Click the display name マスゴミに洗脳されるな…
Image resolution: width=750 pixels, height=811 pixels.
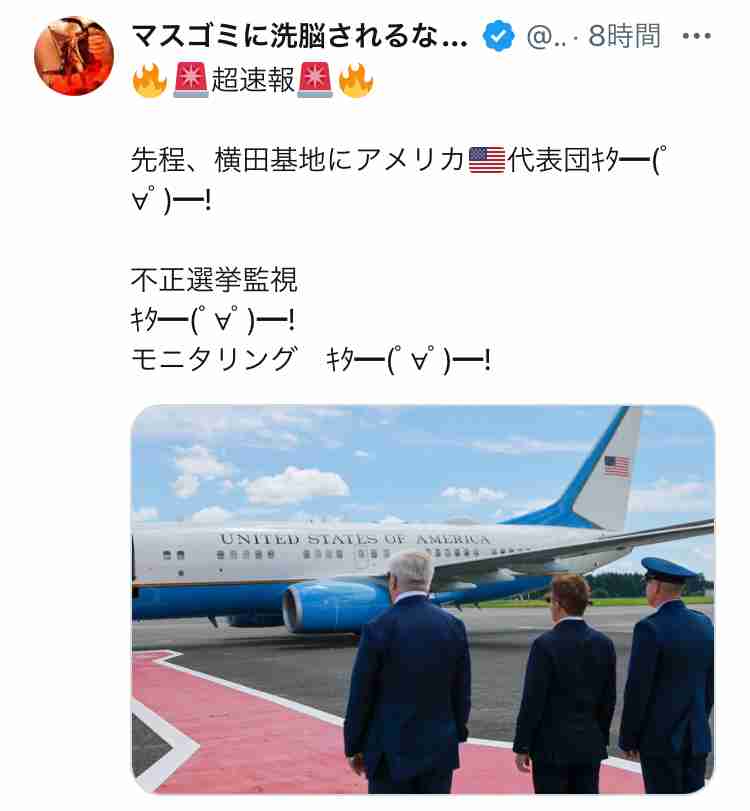click(299, 36)
